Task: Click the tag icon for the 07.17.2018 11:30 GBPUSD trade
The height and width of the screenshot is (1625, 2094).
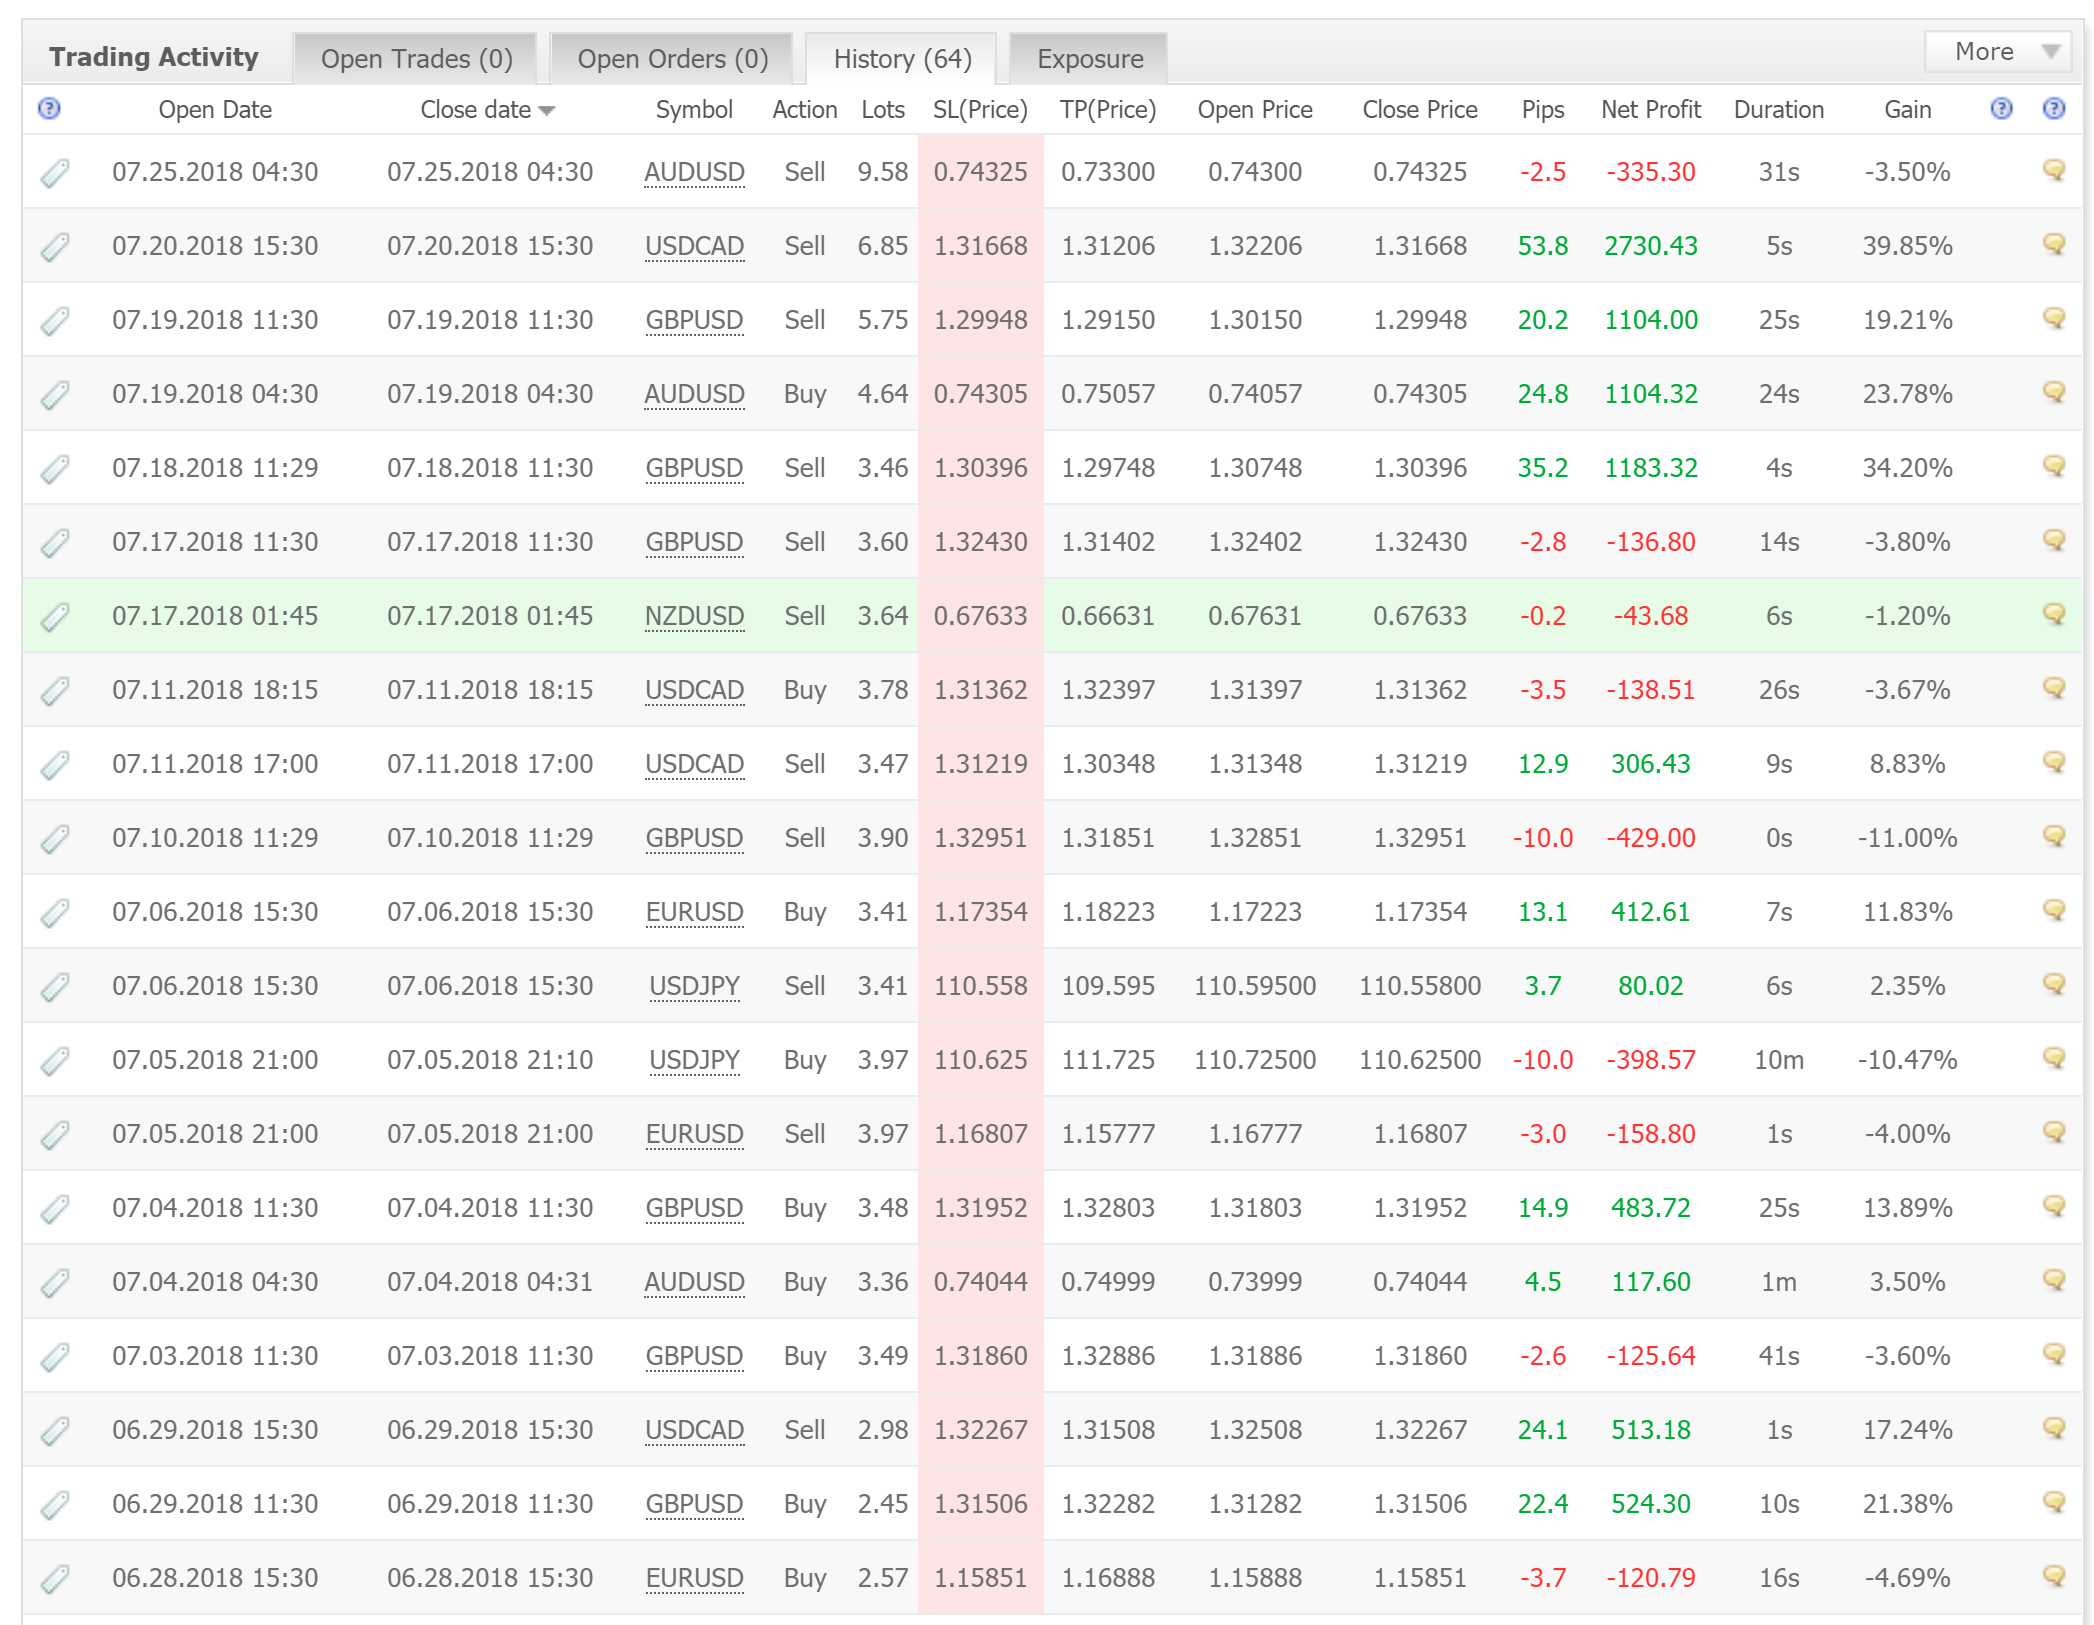Action: tap(55, 543)
